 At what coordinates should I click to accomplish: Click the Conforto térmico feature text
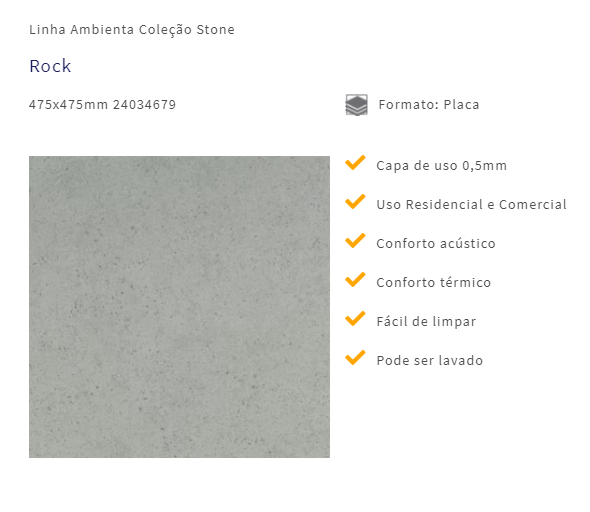(433, 283)
